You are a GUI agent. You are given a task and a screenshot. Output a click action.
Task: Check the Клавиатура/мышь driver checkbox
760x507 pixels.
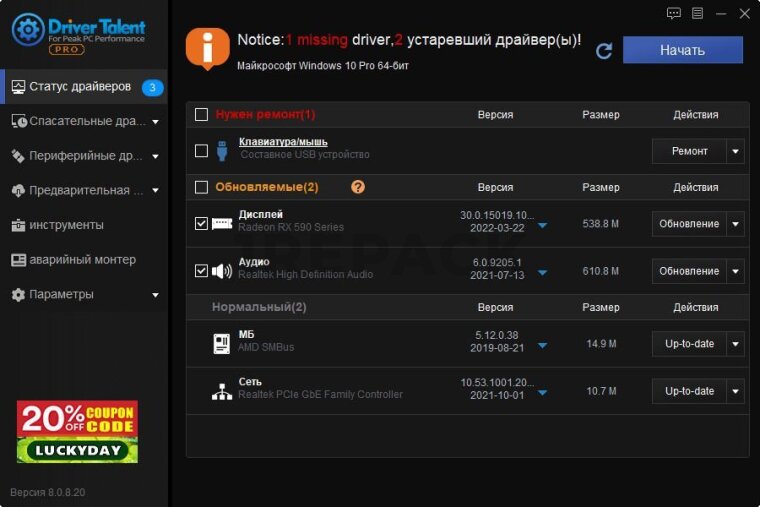[x=201, y=151]
